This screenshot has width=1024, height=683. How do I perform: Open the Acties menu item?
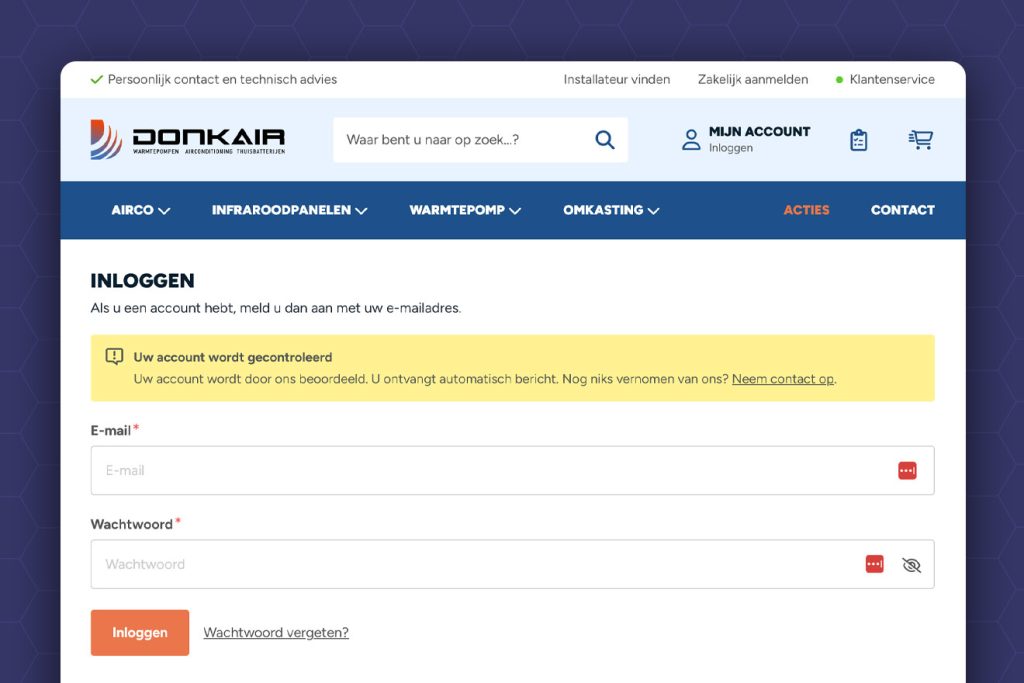pyautogui.click(x=806, y=210)
